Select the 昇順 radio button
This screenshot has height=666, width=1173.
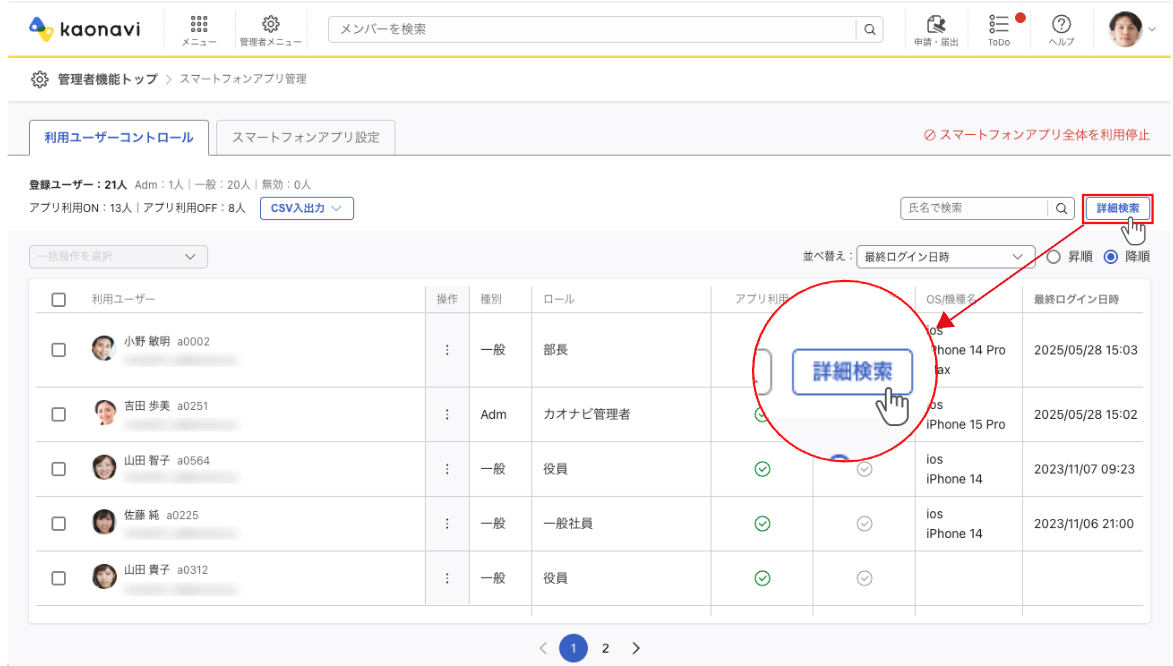[x=1053, y=257]
